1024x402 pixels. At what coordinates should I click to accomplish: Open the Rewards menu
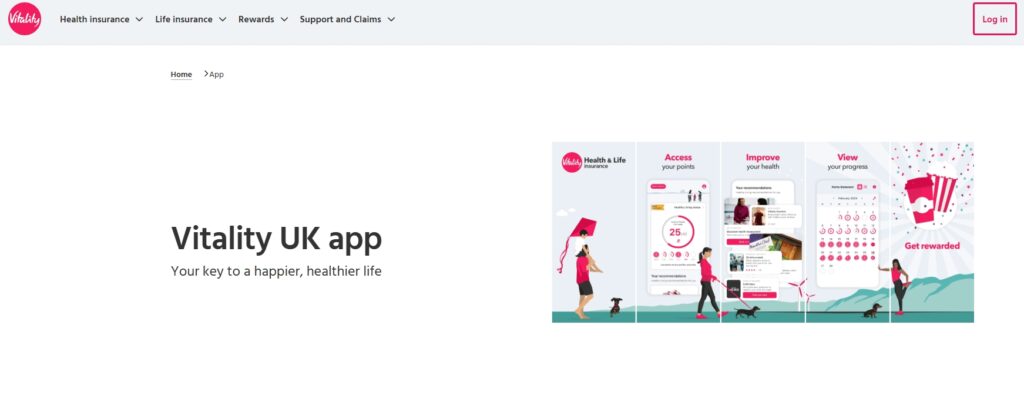pyautogui.click(x=256, y=19)
